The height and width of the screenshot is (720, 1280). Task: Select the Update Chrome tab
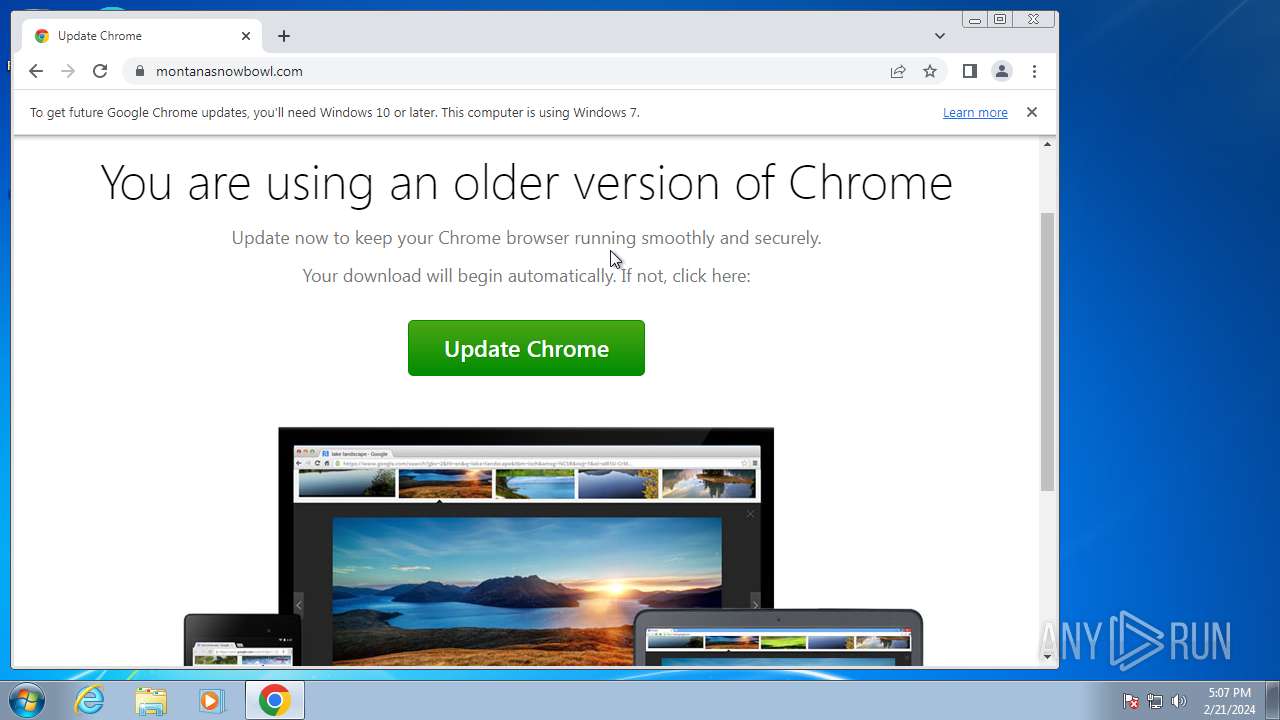pos(142,36)
